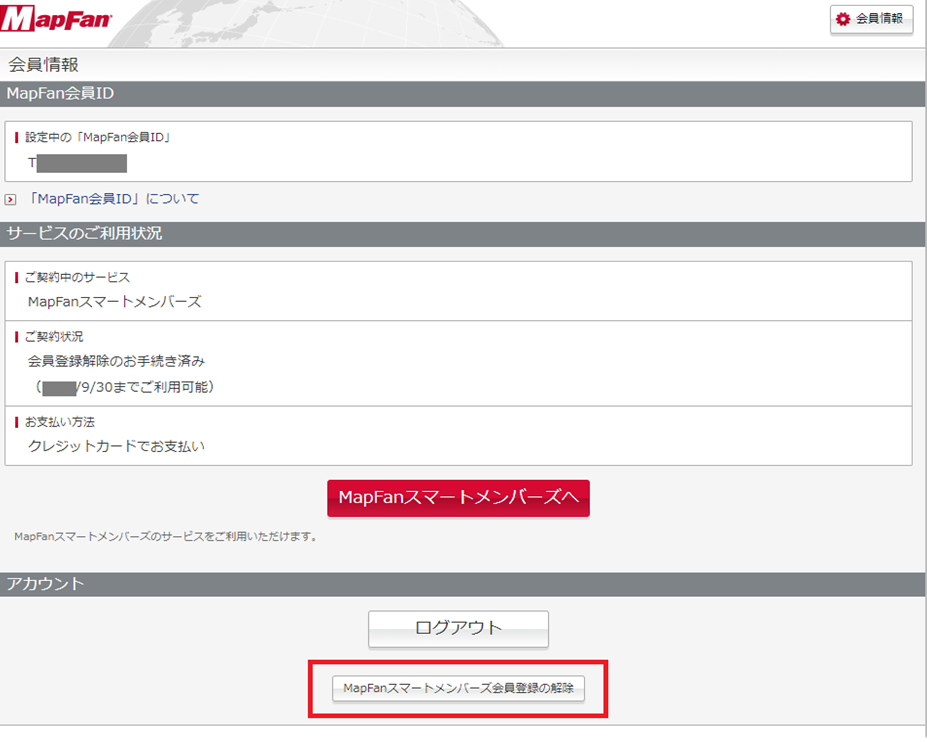
Task: Click the MapFan会員ID section header
Action: 462,93
